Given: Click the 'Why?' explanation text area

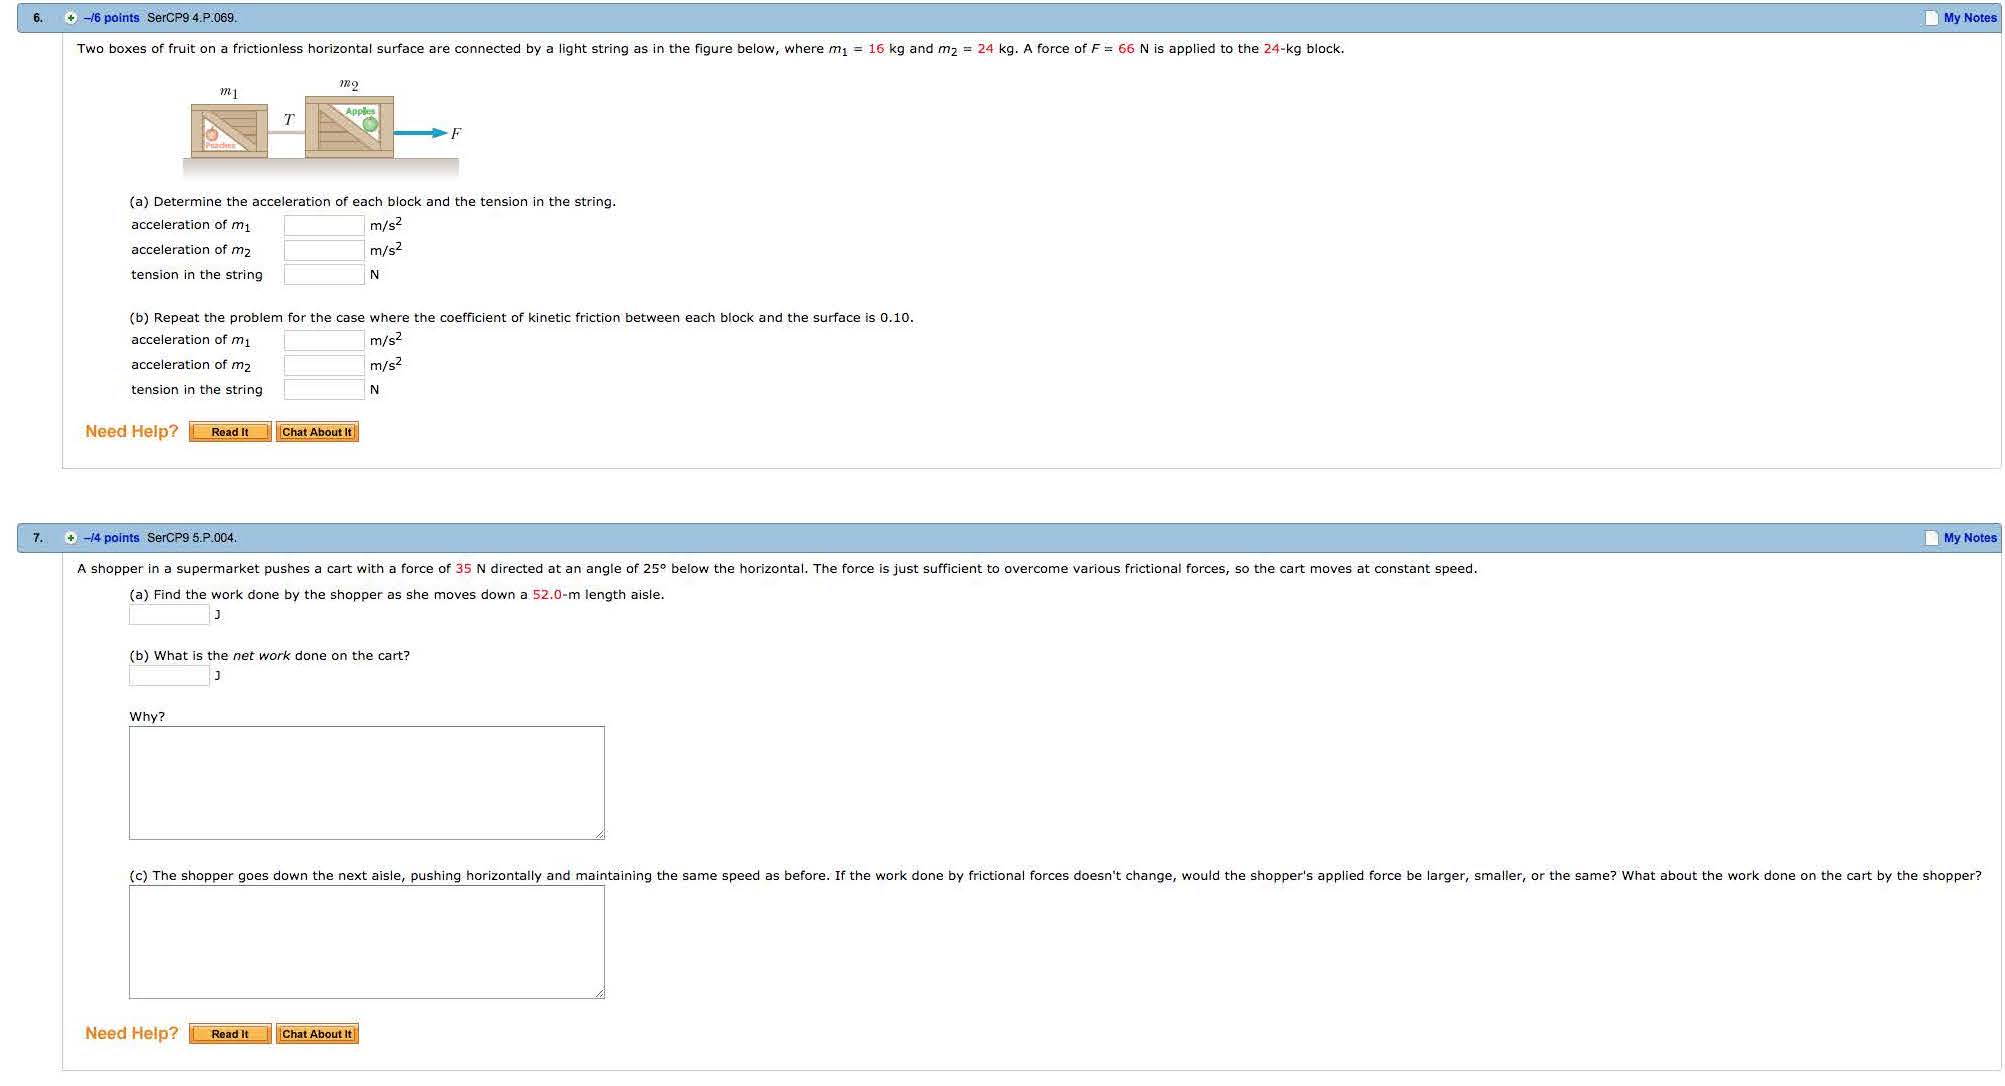Looking at the screenshot, I should [366, 783].
